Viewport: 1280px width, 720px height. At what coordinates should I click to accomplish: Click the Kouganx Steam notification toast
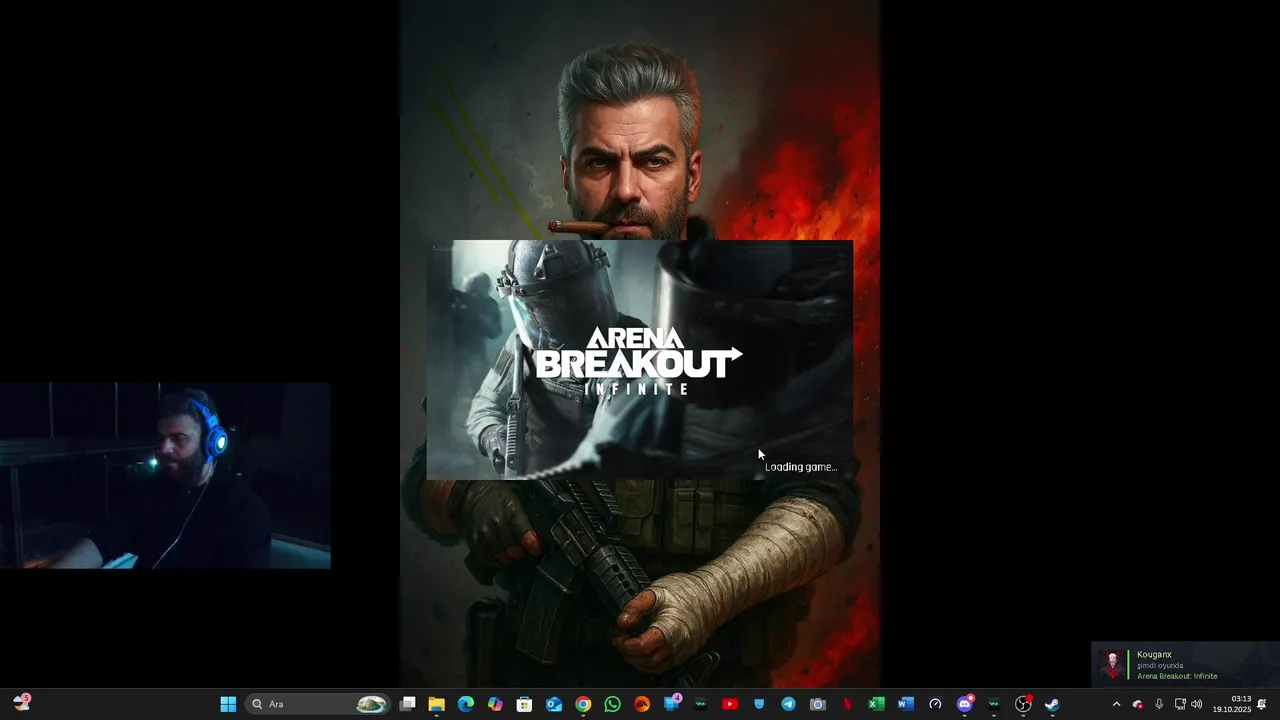[x=1185, y=664]
